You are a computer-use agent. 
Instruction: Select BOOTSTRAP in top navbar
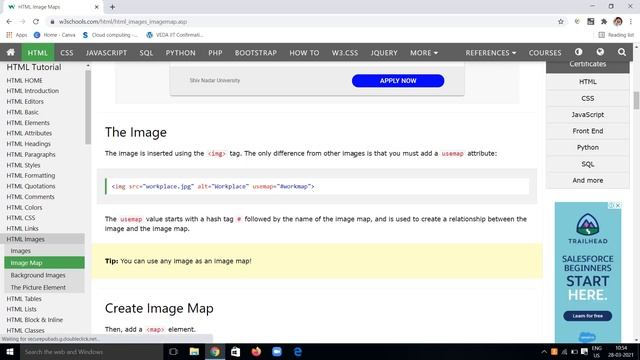click(256, 53)
